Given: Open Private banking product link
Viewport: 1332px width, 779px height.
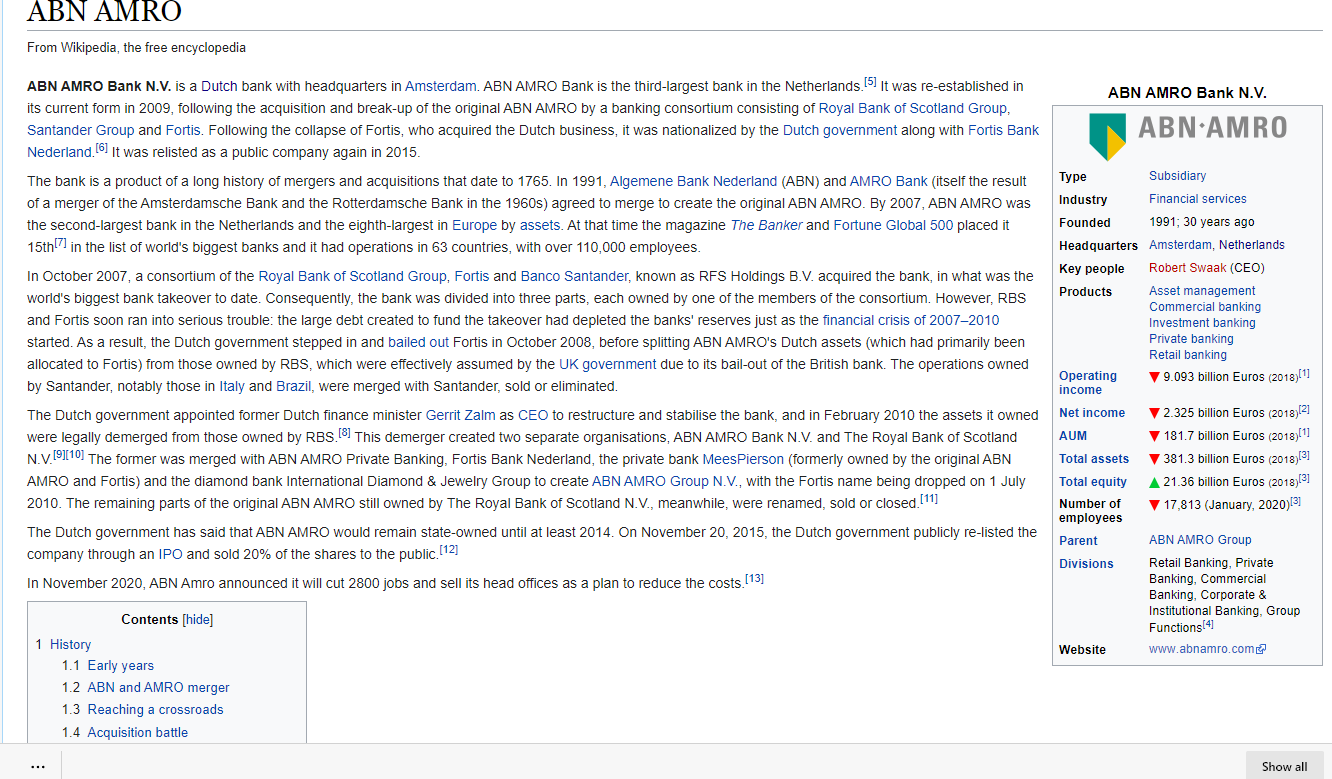Looking at the screenshot, I should click(x=1191, y=339).
